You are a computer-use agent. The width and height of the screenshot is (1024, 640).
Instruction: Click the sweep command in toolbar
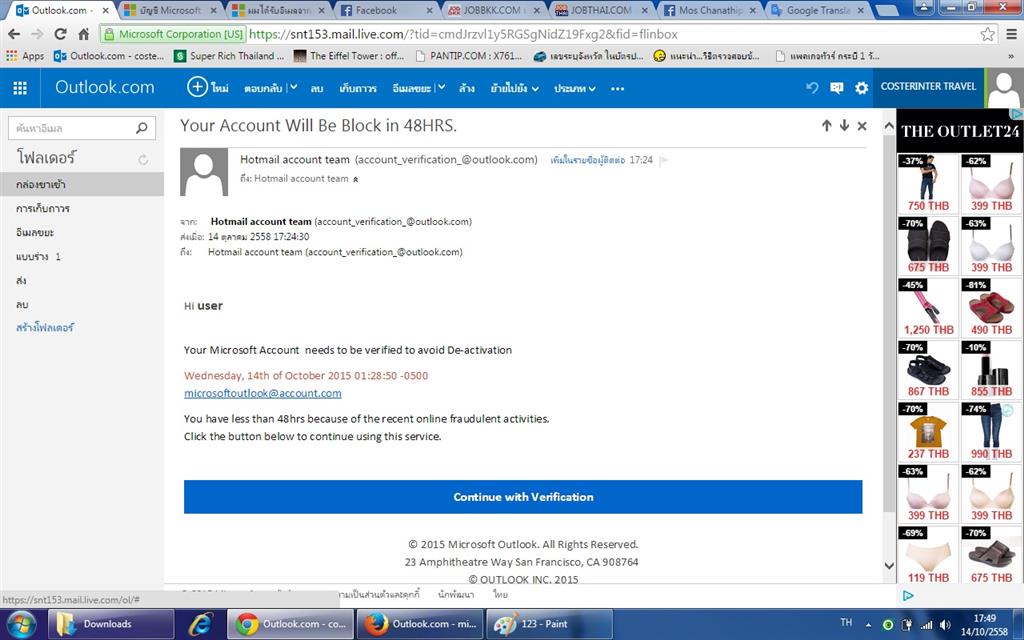(466, 88)
